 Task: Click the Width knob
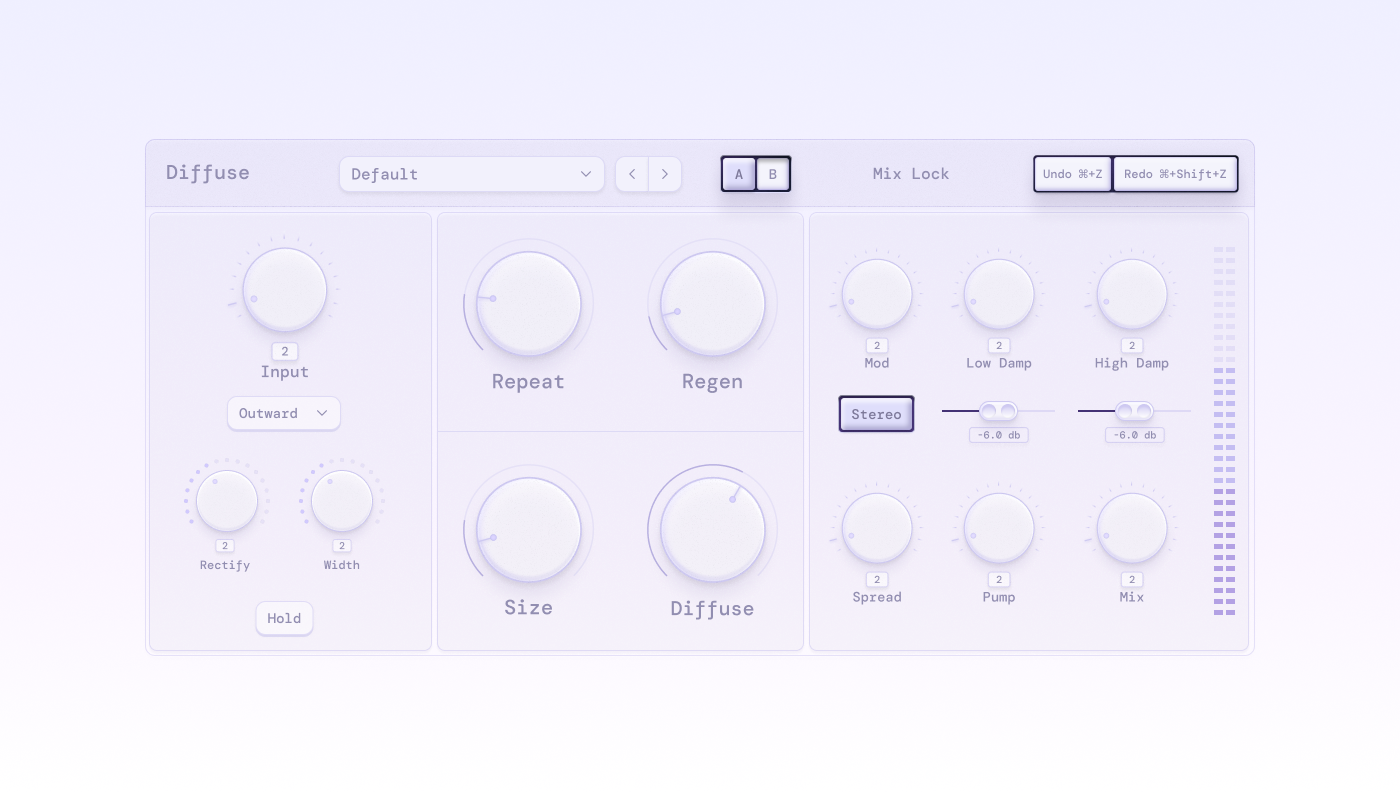pos(342,501)
